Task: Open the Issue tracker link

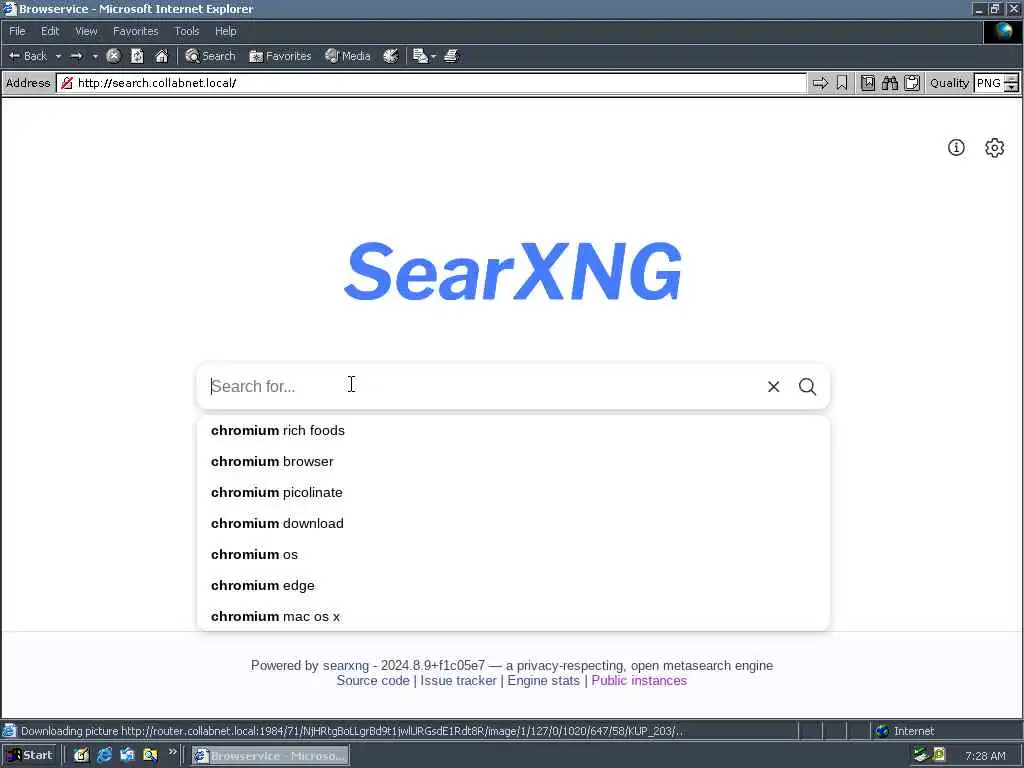Action: tap(458, 680)
